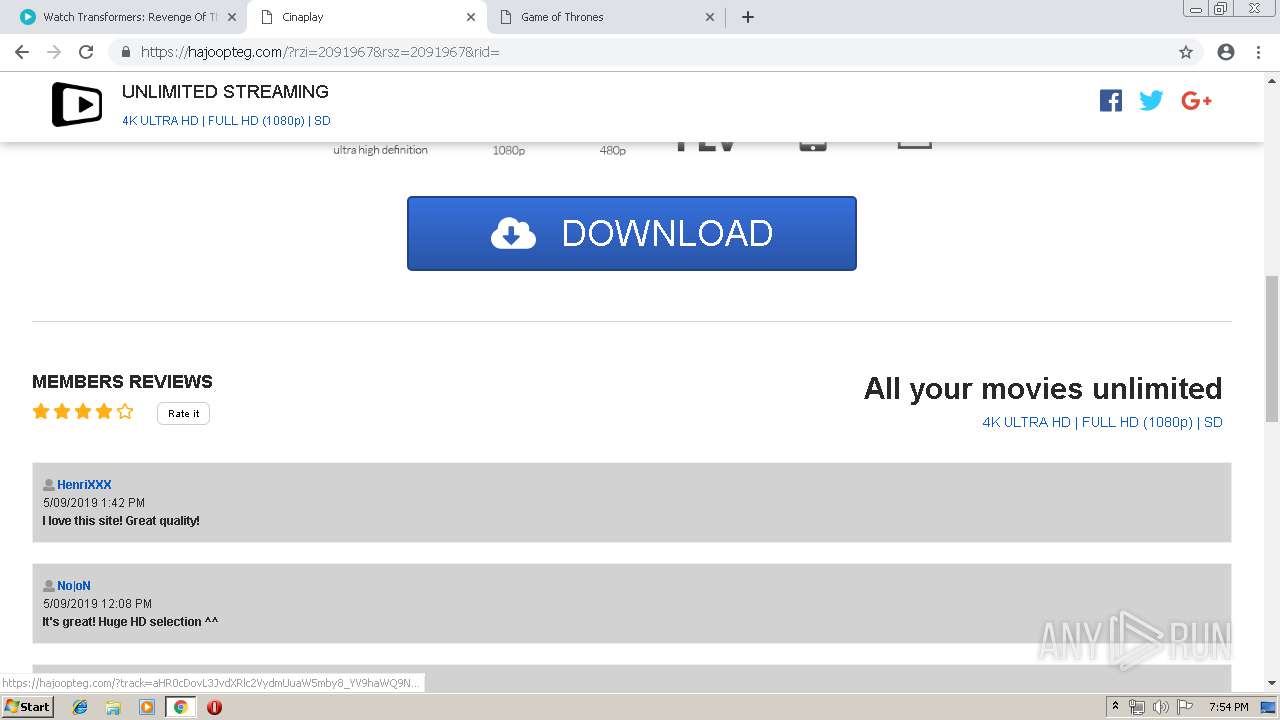The height and width of the screenshot is (720, 1280).
Task: Open the Windows Start menu
Action: [x=27, y=707]
